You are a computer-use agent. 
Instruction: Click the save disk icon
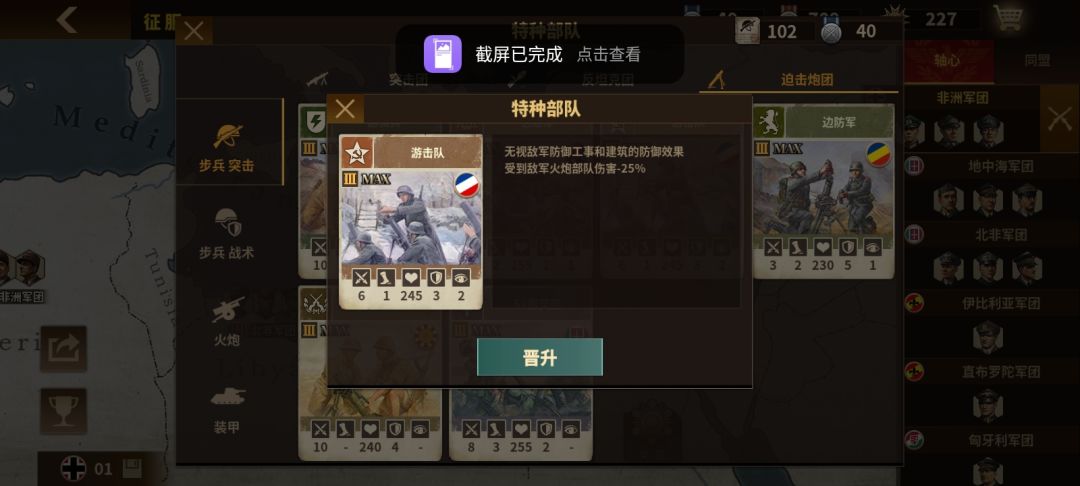point(132,469)
